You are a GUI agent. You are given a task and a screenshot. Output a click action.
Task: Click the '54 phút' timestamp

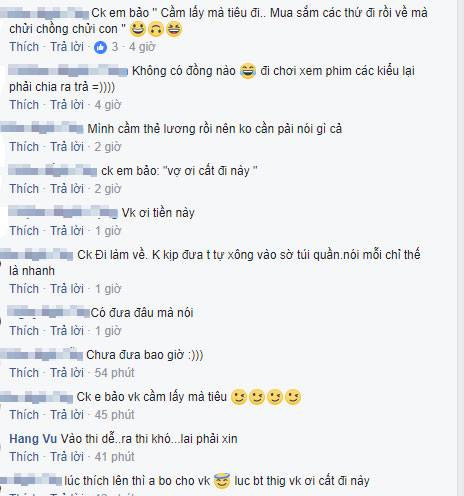pos(114,373)
